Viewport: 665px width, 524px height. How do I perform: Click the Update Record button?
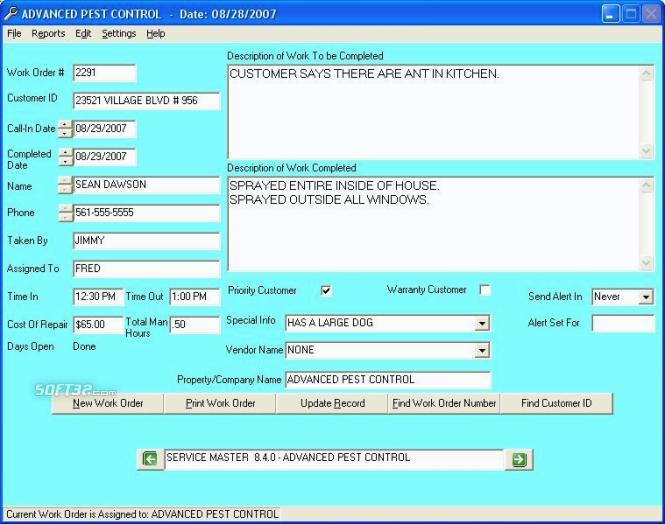332,403
